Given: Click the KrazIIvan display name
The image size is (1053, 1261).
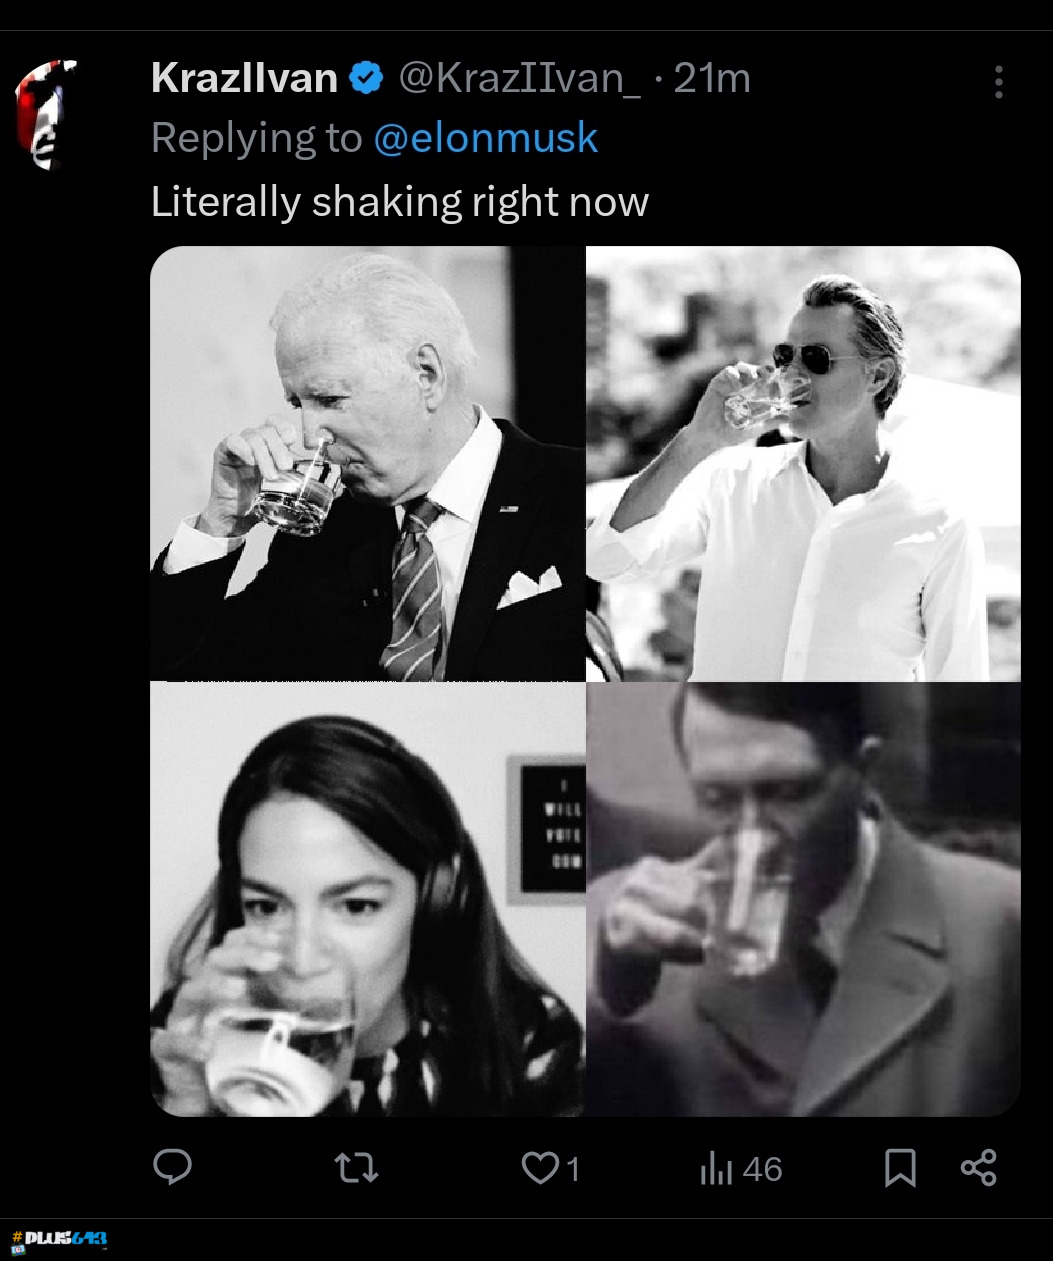Looking at the screenshot, I should click(244, 78).
